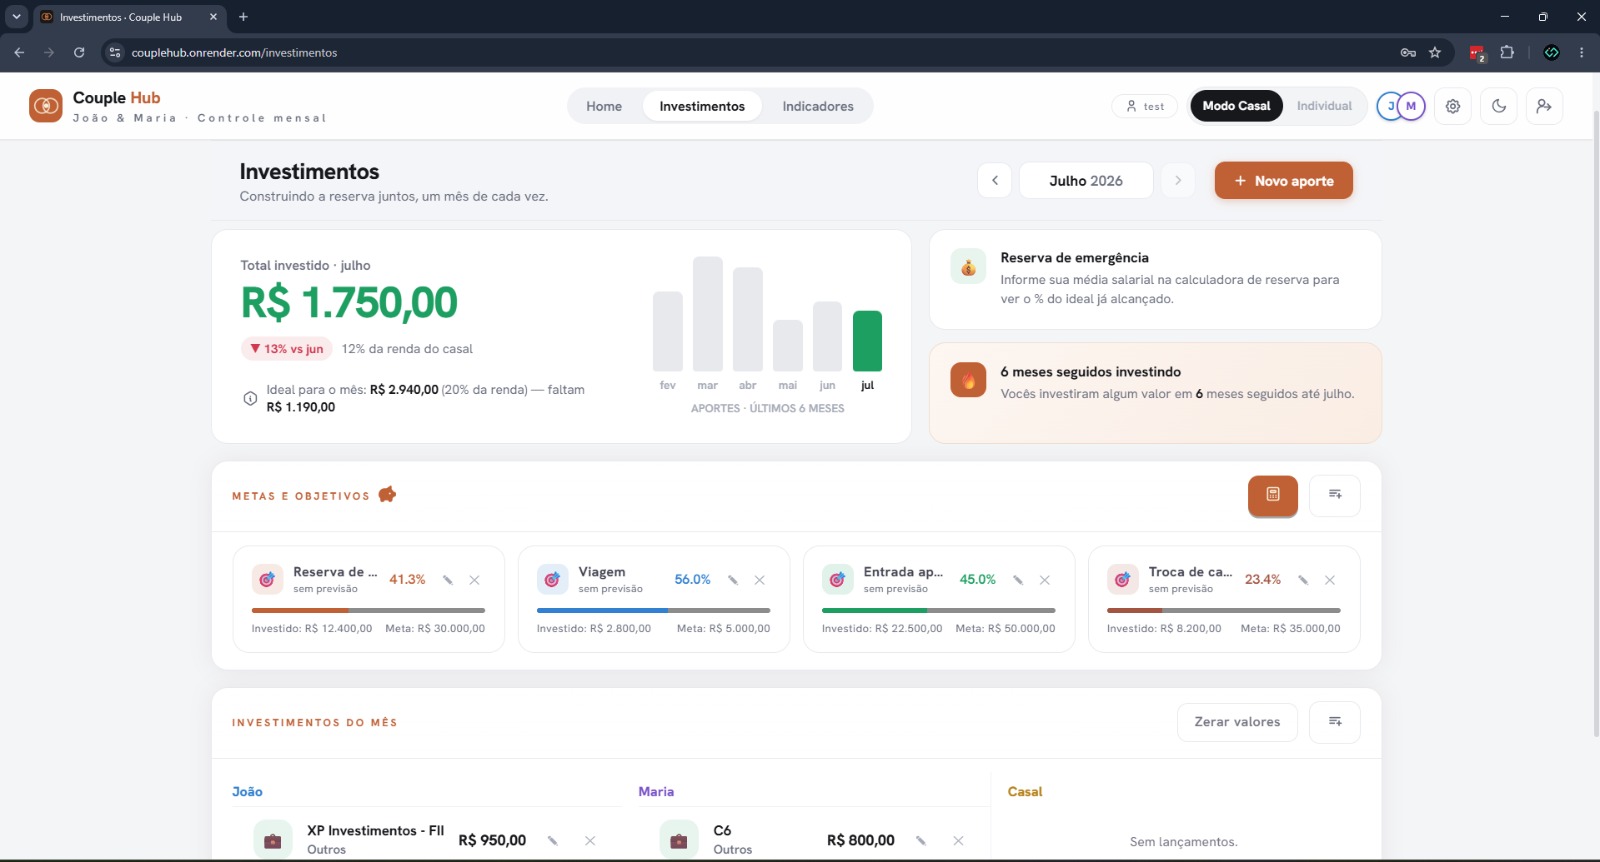Click the Troca de ca... target icon
The image size is (1600, 862).
[1122, 579]
